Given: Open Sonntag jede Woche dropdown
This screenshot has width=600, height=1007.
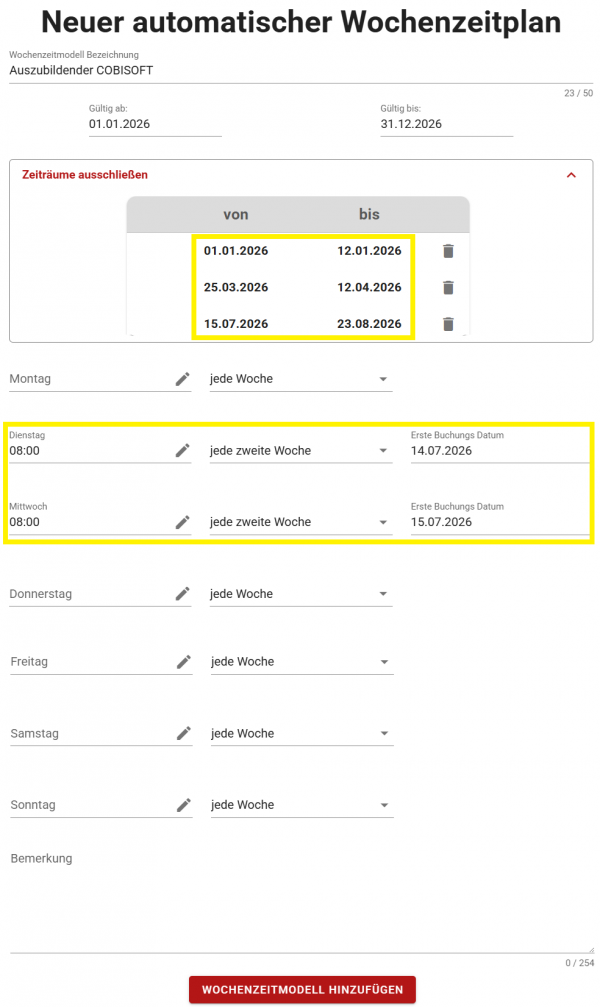Looking at the screenshot, I should [x=302, y=805].
